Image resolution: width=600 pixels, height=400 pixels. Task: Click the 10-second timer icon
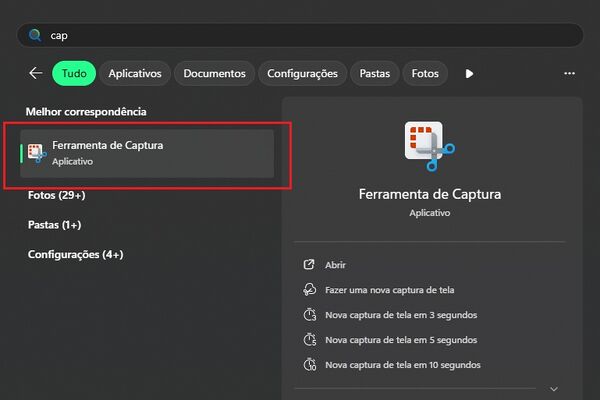(x=310, y=364)
